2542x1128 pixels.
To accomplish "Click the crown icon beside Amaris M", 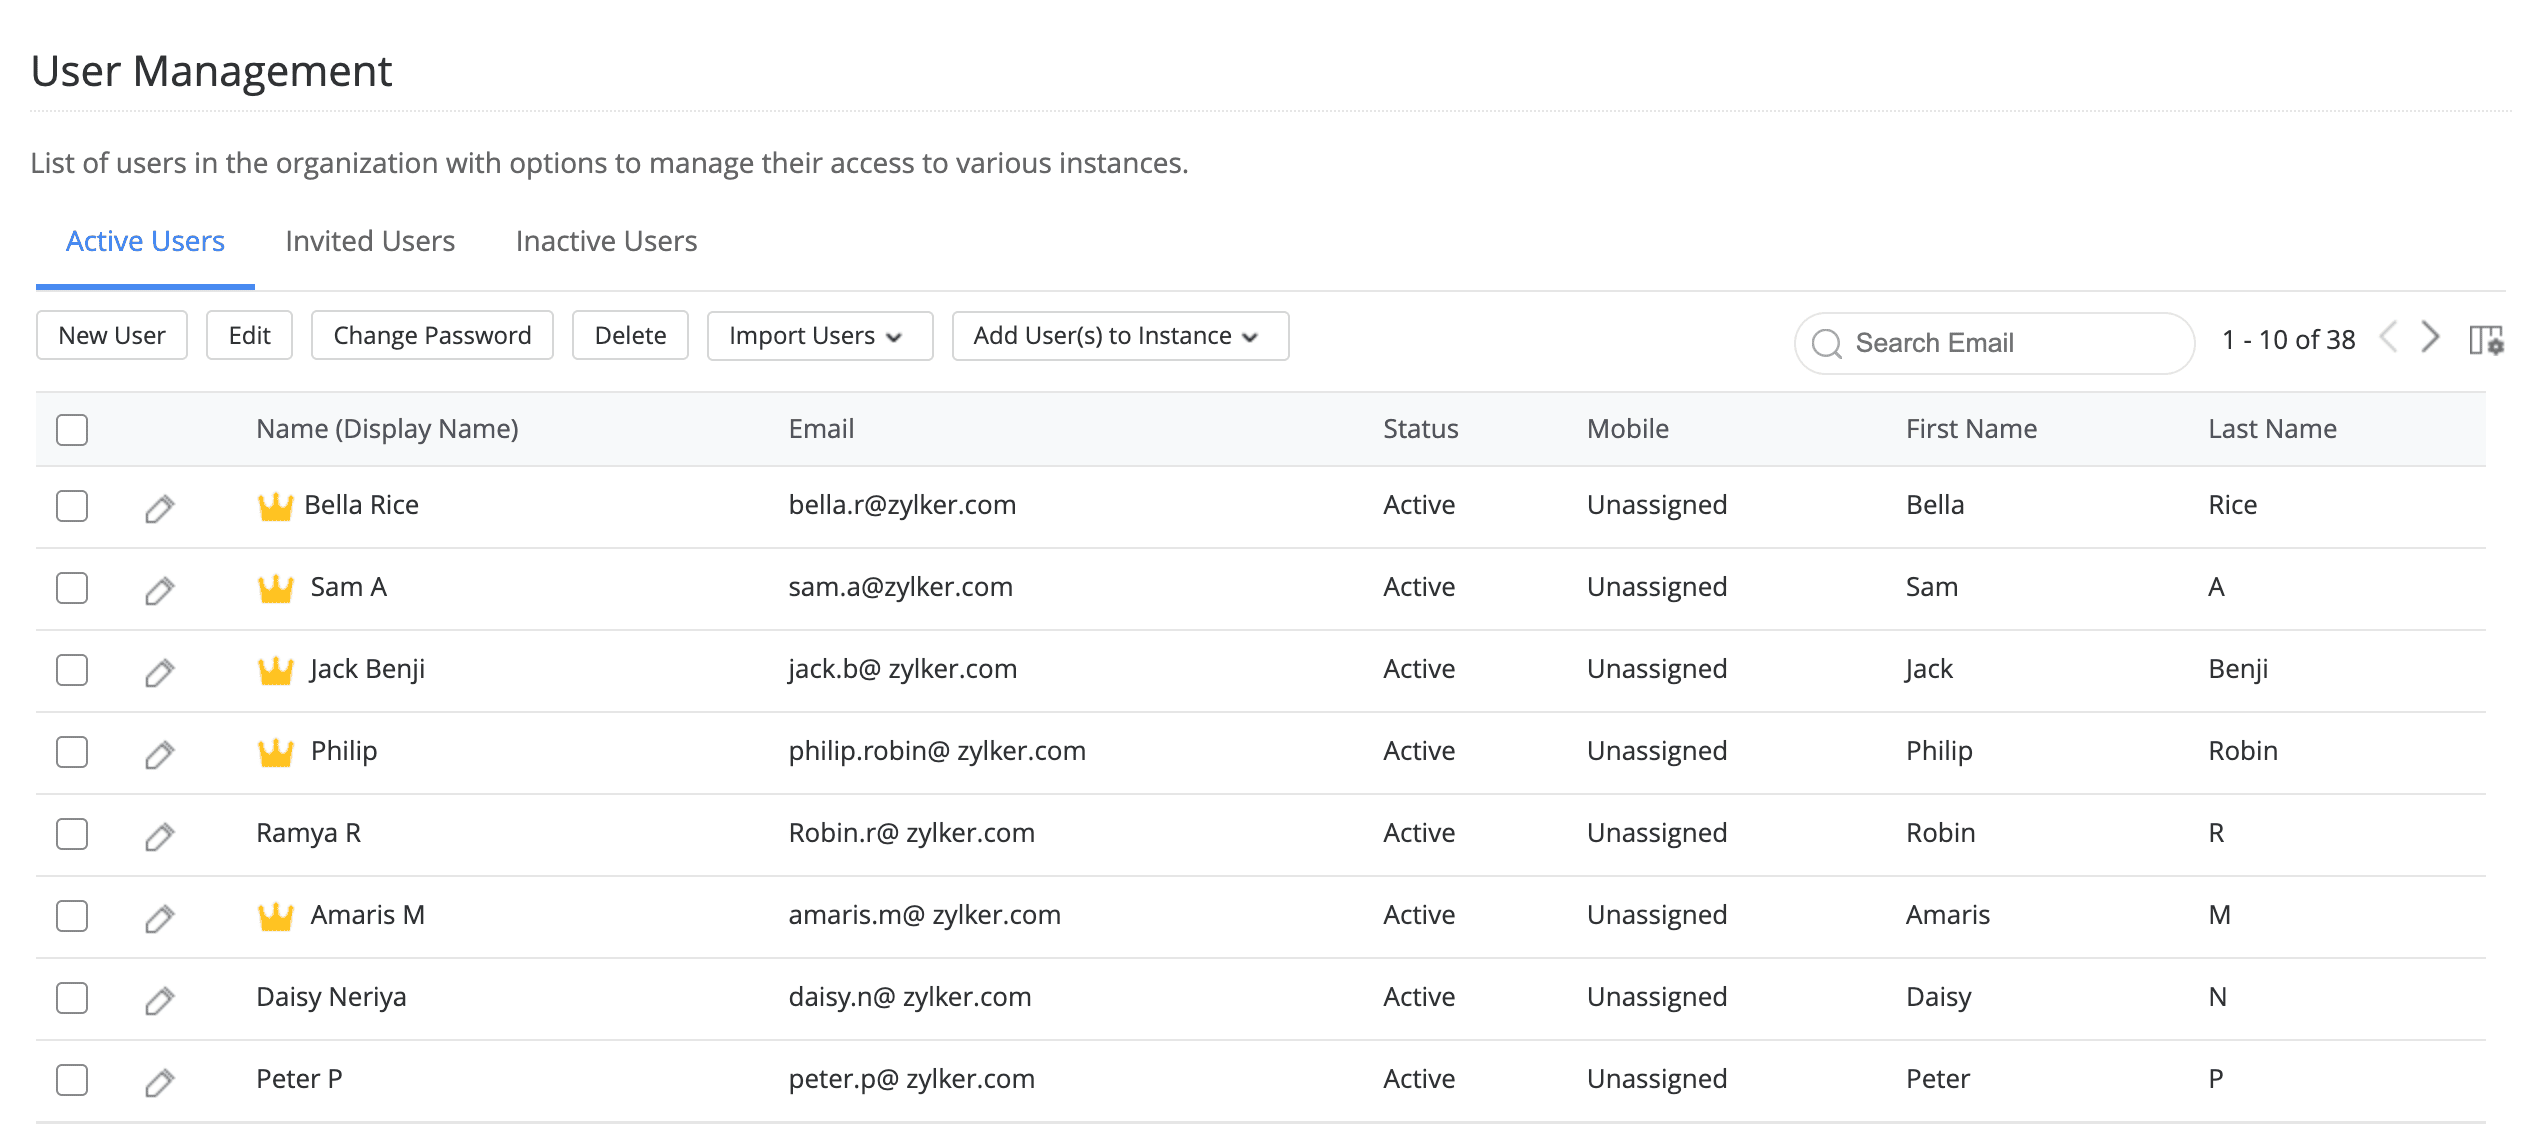I will (x=275, y=916).
